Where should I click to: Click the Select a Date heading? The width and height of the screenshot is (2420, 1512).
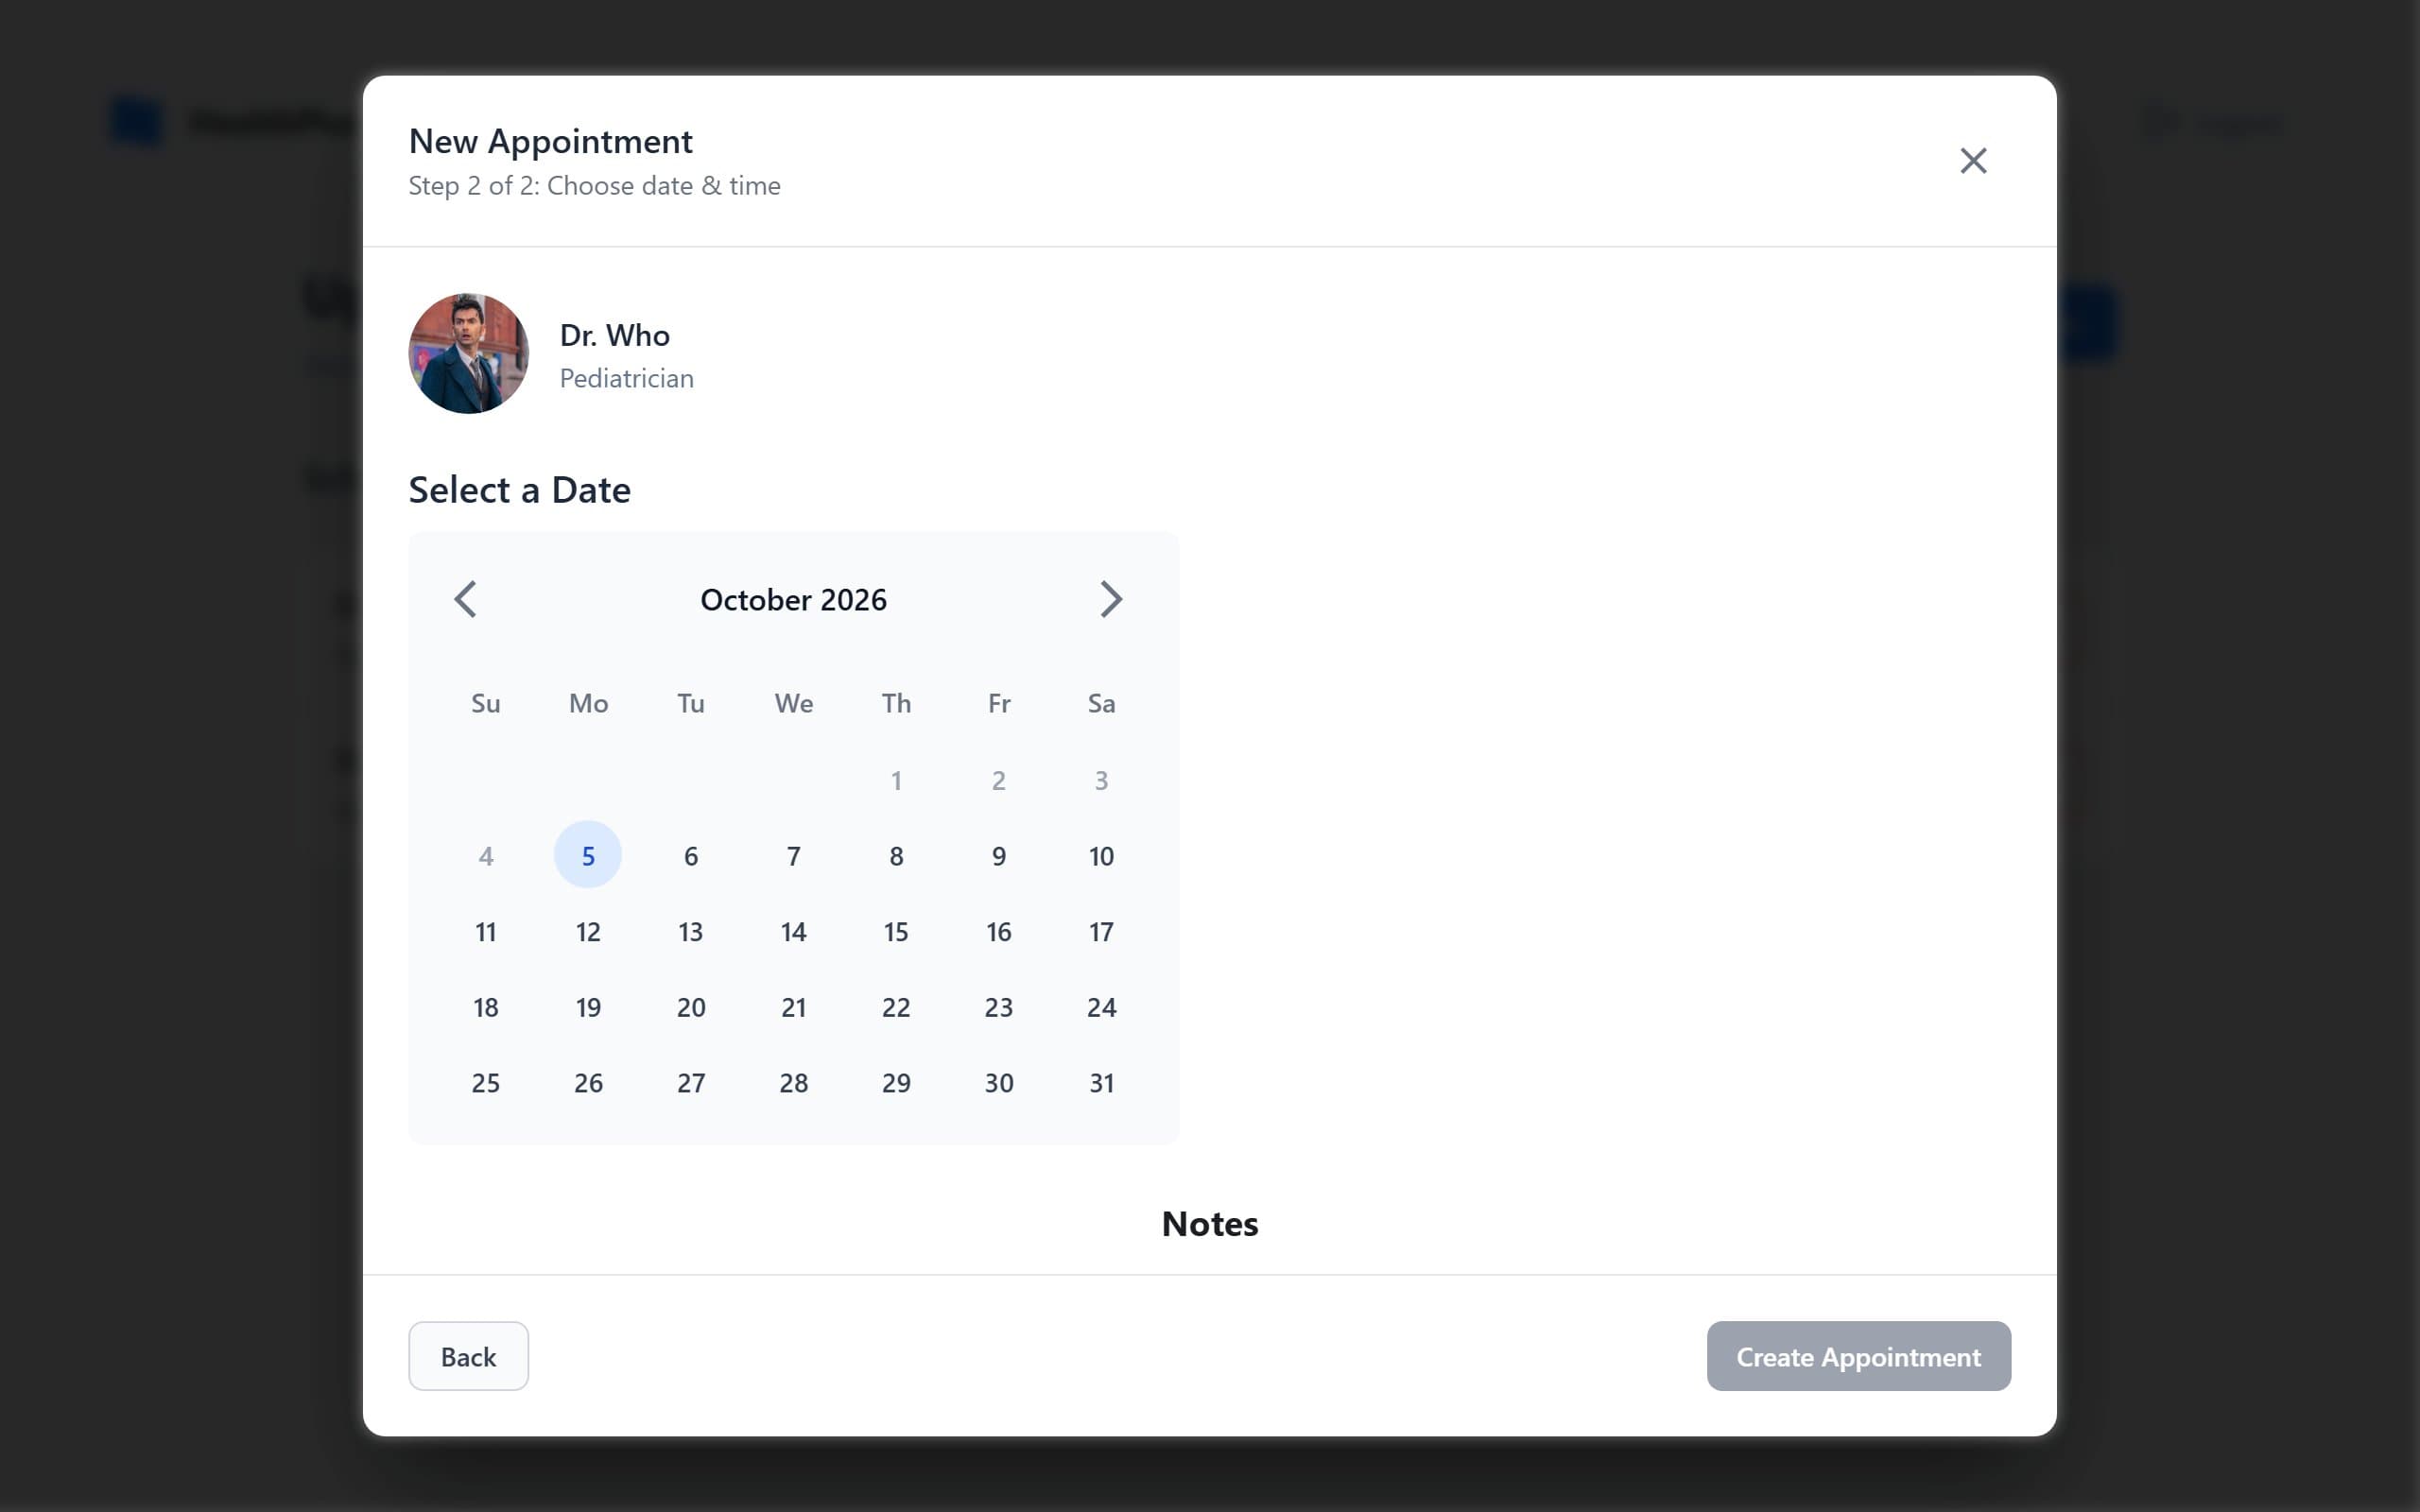point(519,490)
